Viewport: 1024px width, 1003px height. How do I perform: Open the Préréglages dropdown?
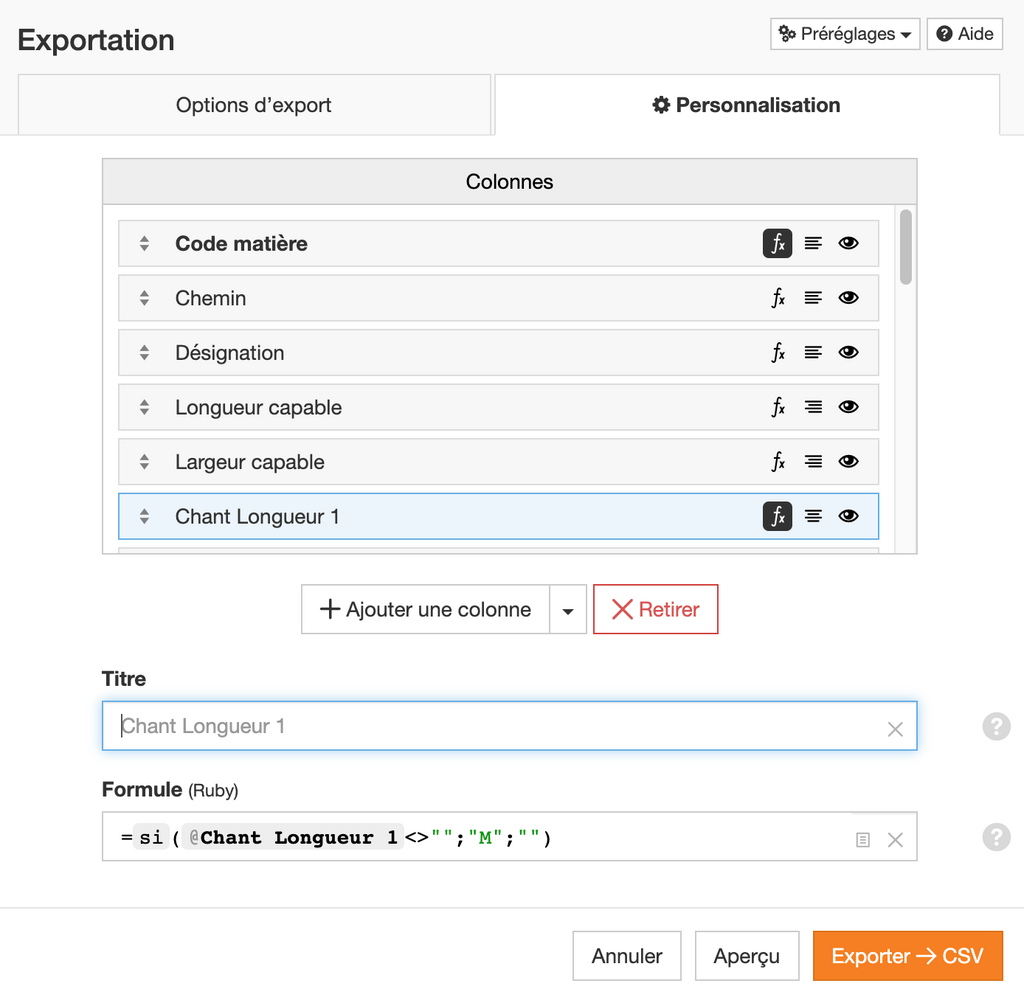click(x=845, y=34)
